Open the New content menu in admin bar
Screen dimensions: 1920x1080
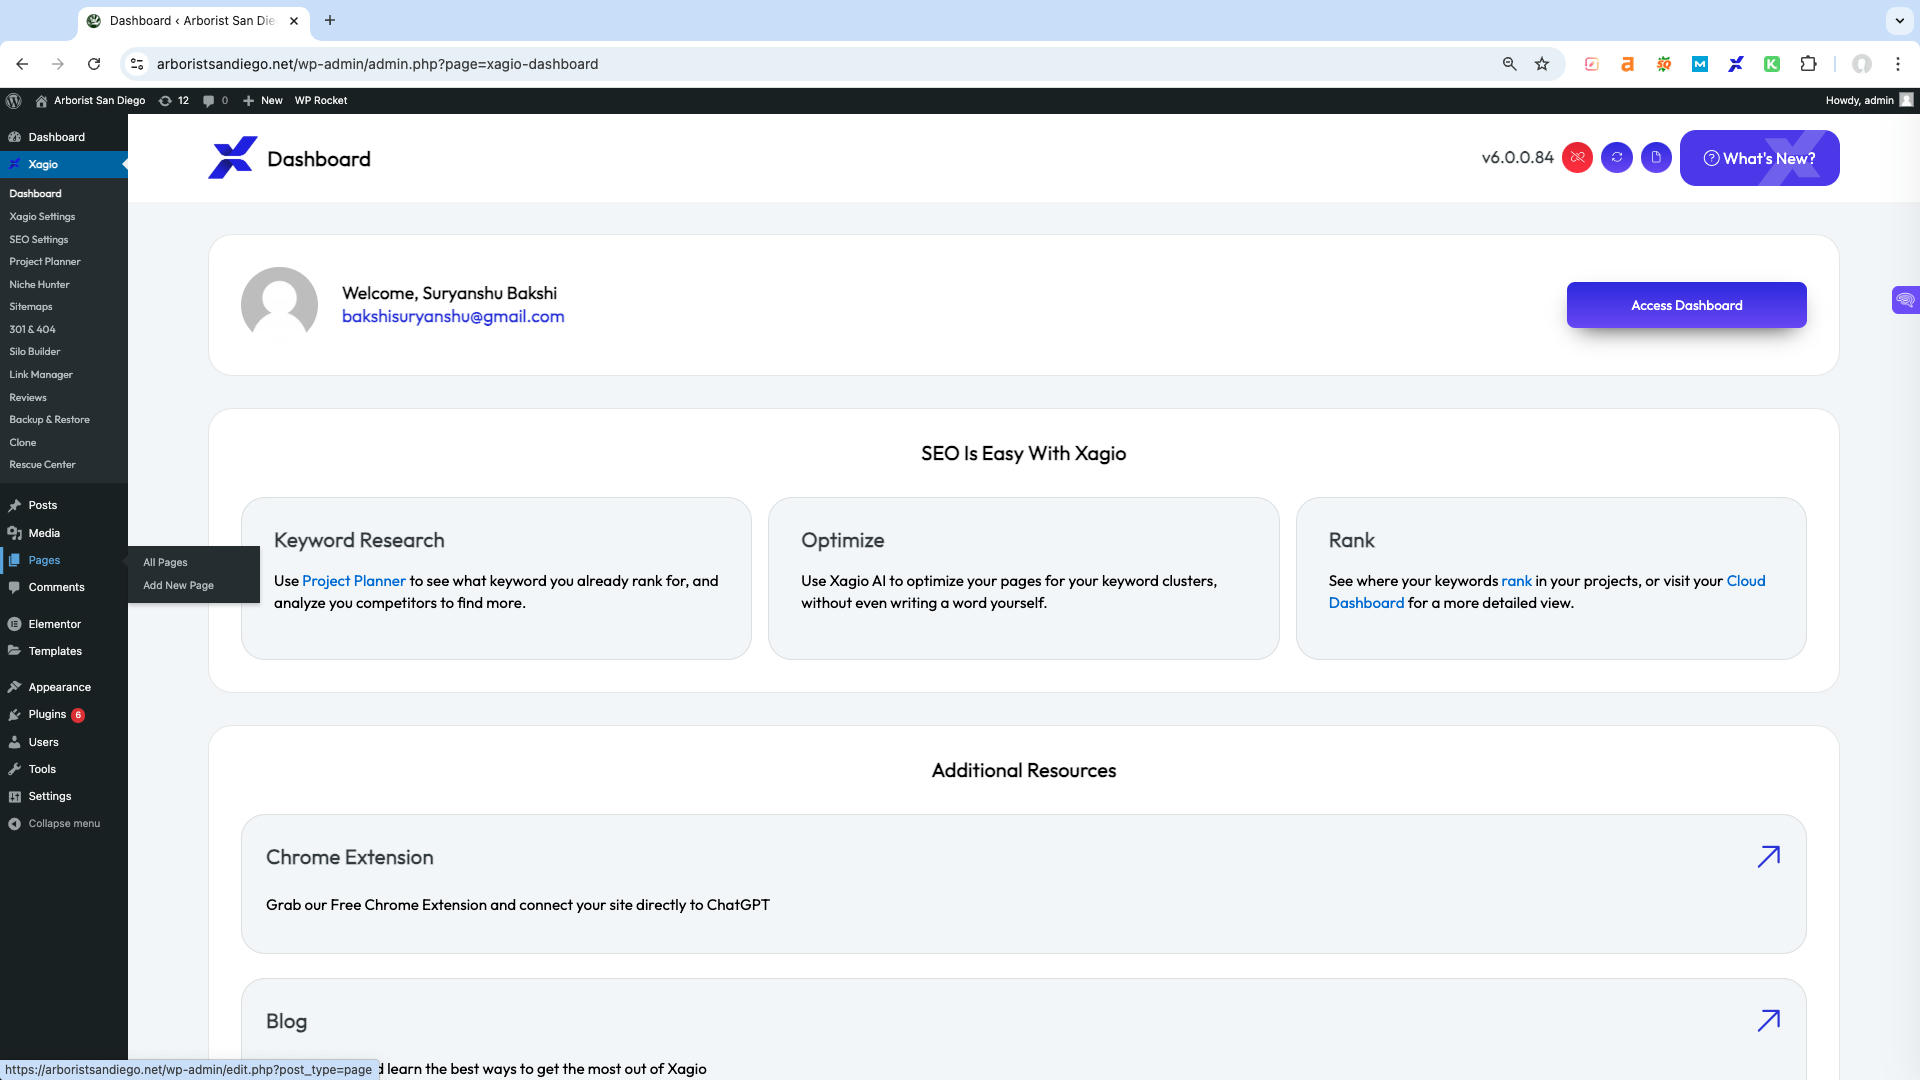262,100
